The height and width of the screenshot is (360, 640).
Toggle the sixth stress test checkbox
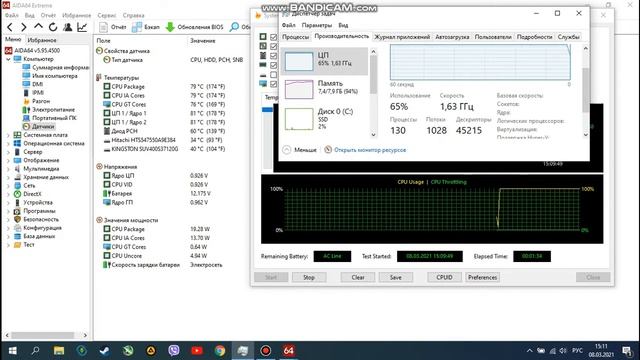point(273,84)
